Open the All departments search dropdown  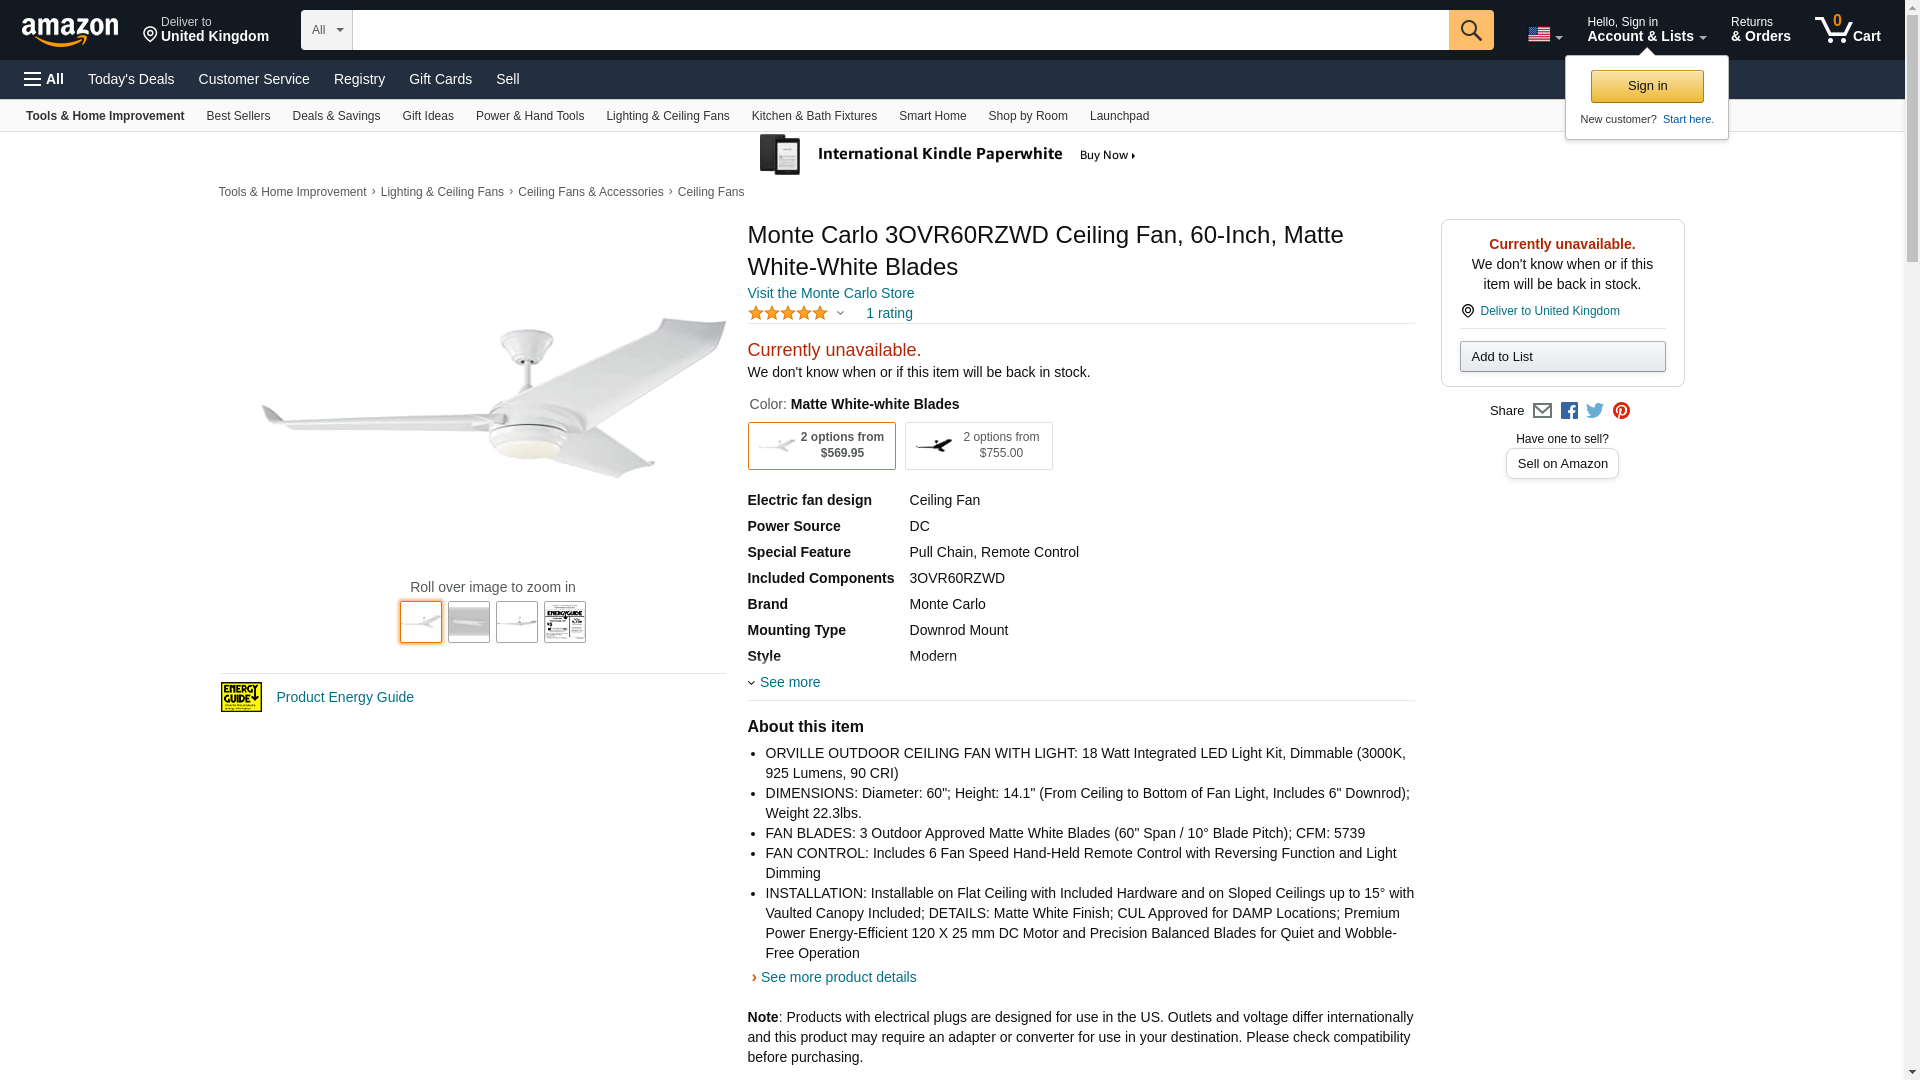[x=326, y=30]
